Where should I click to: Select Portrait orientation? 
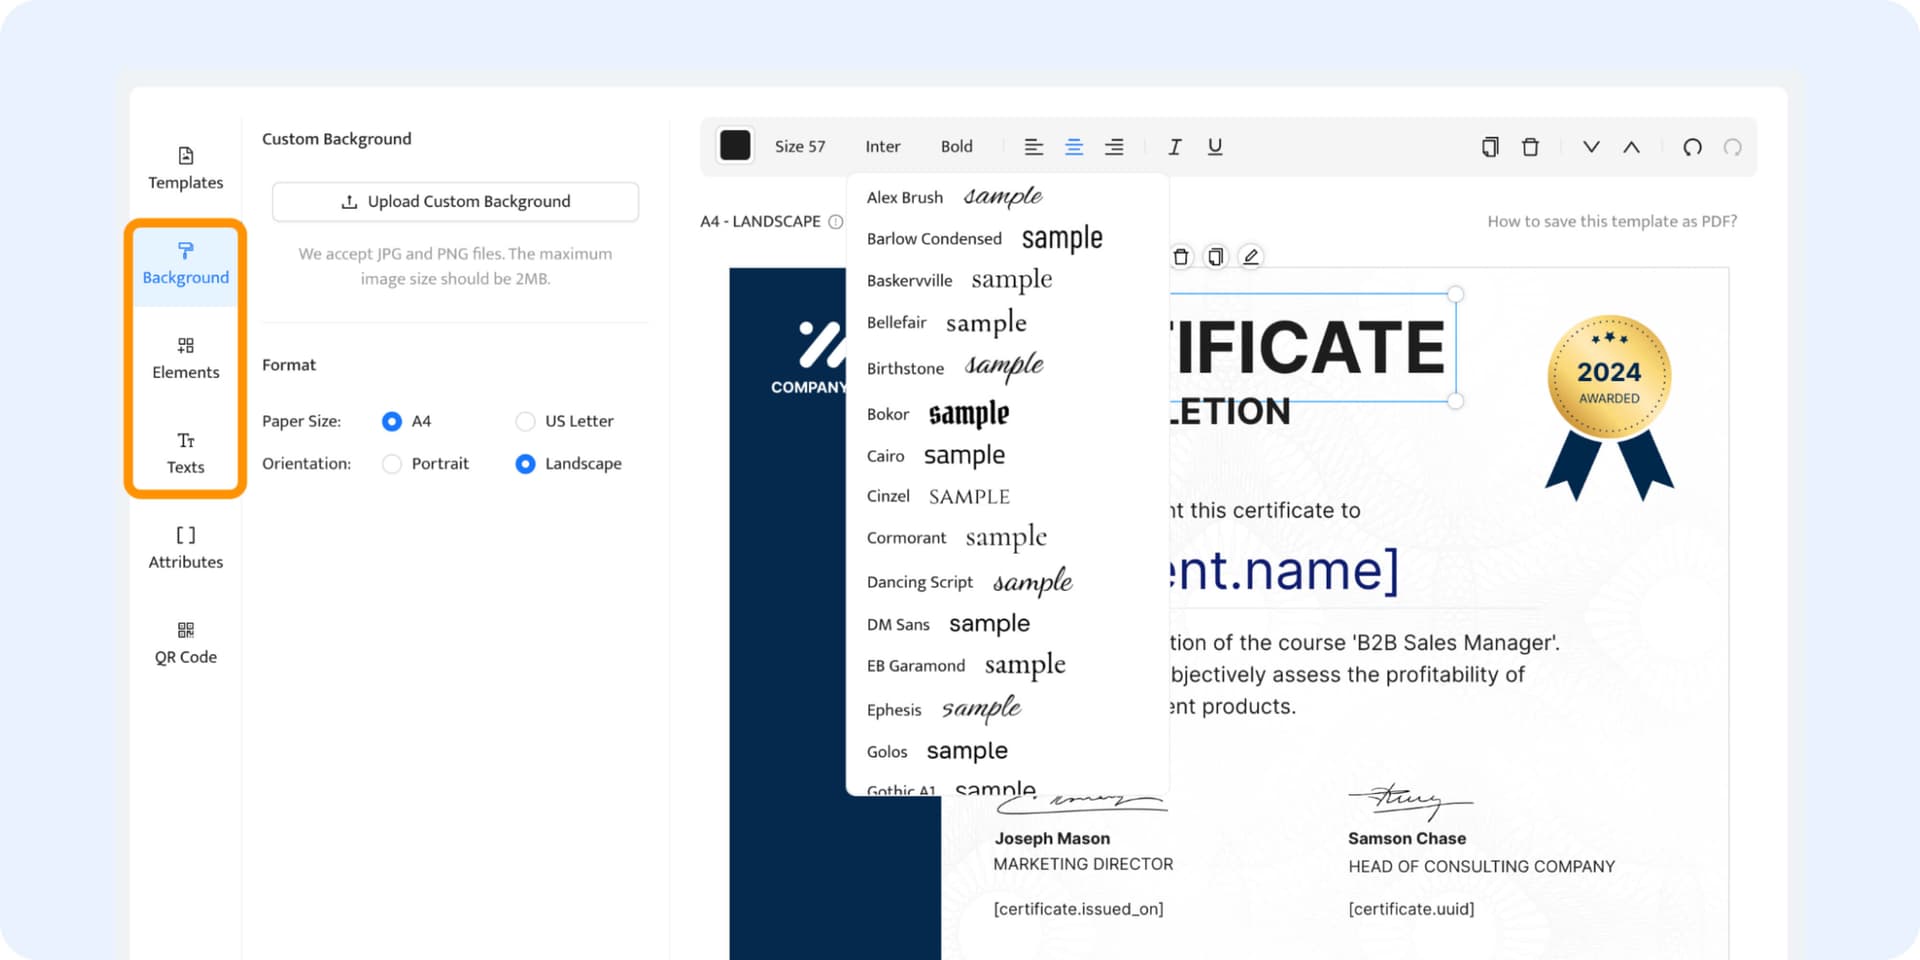click(x=392, y=464)
